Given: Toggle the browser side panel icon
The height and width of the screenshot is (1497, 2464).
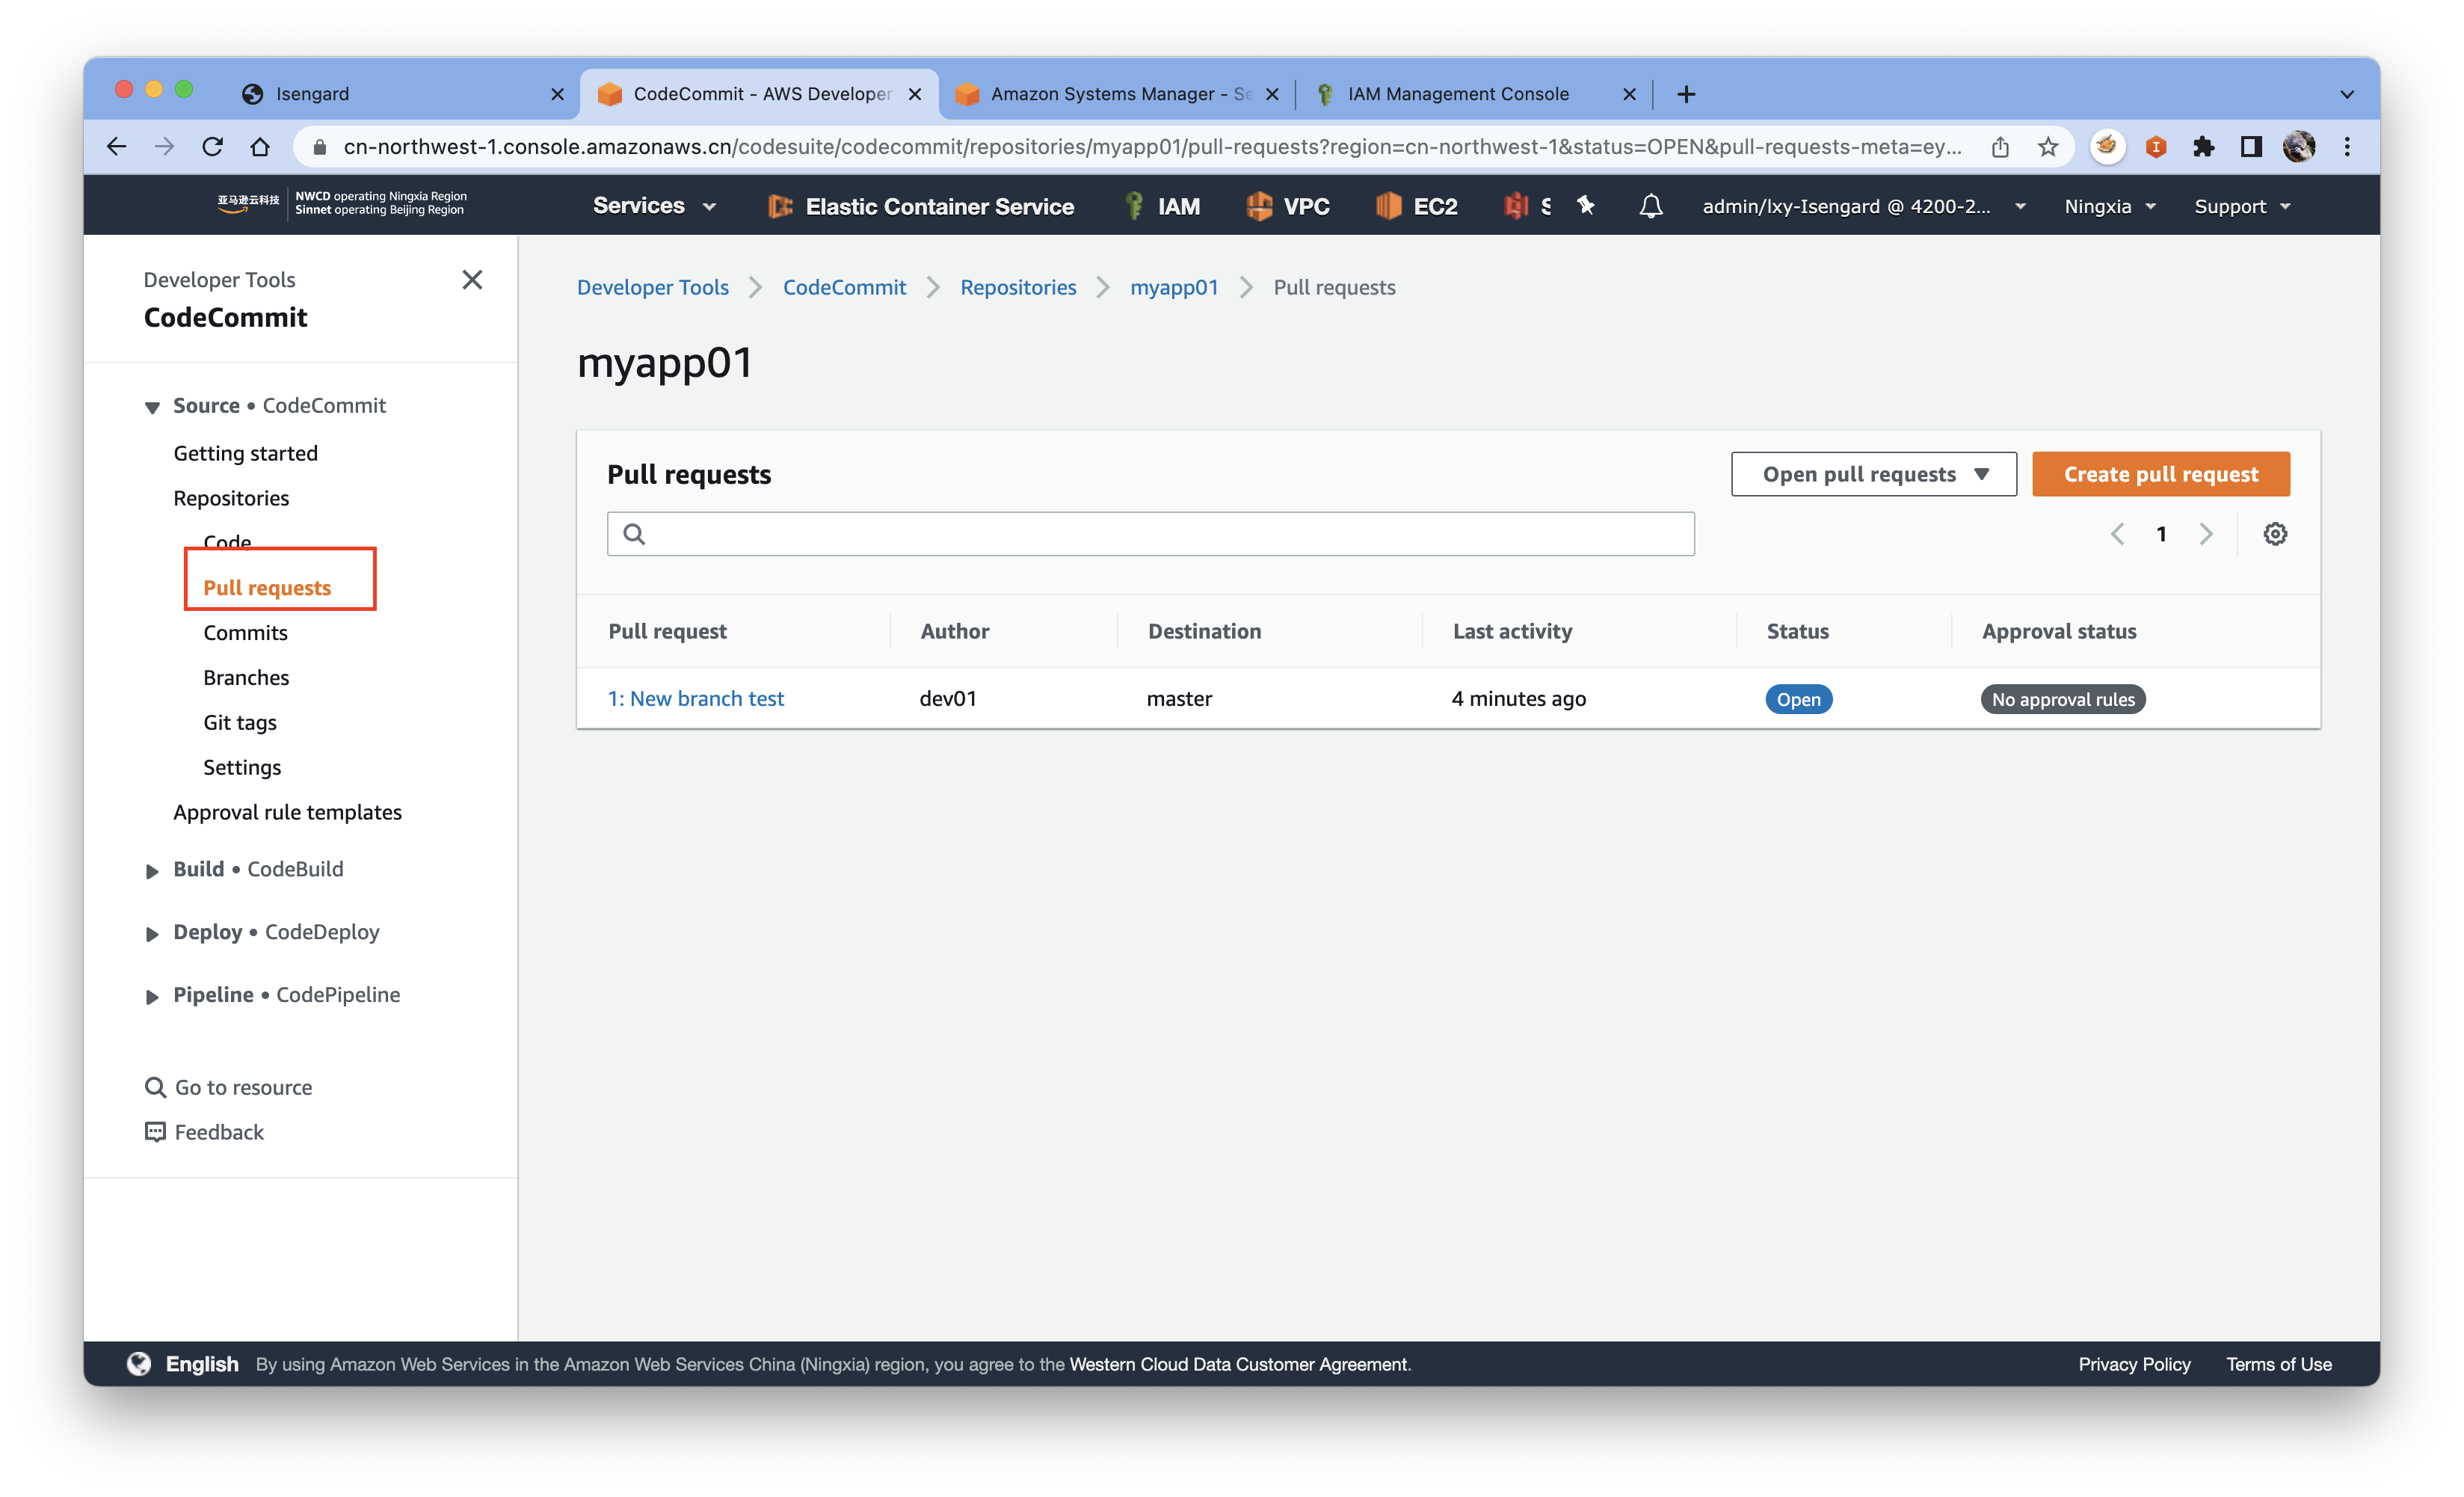Looking at the screenshot, I should pos(2252,147).
